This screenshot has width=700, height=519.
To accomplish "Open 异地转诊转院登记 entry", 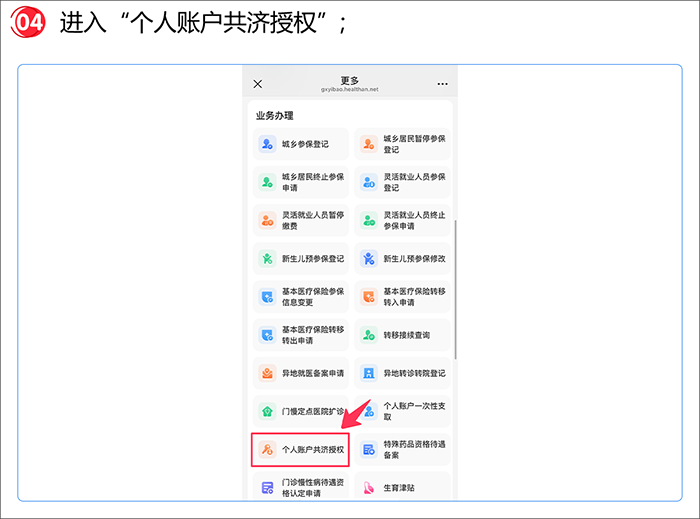I will tap(402, 374).
